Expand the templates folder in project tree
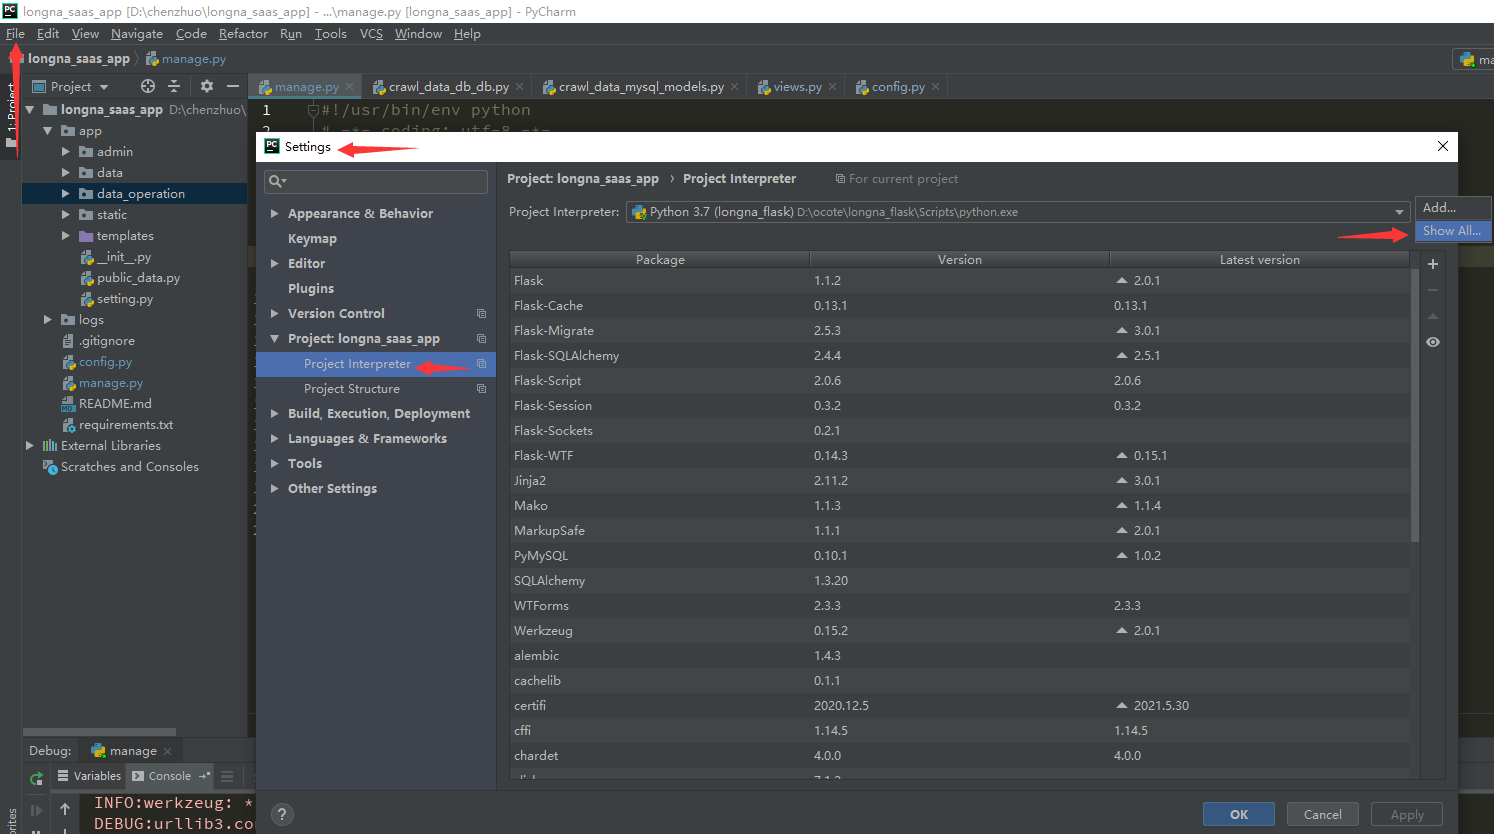The width and height of the screenshot is (1494, 834). click(x=66, y=236)
